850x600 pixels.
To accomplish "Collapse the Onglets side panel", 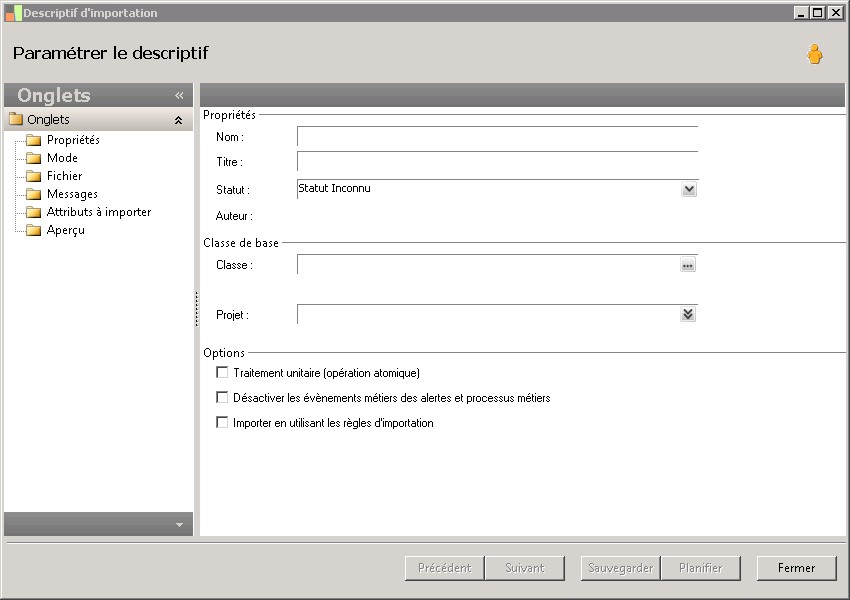I will [179, 96].
